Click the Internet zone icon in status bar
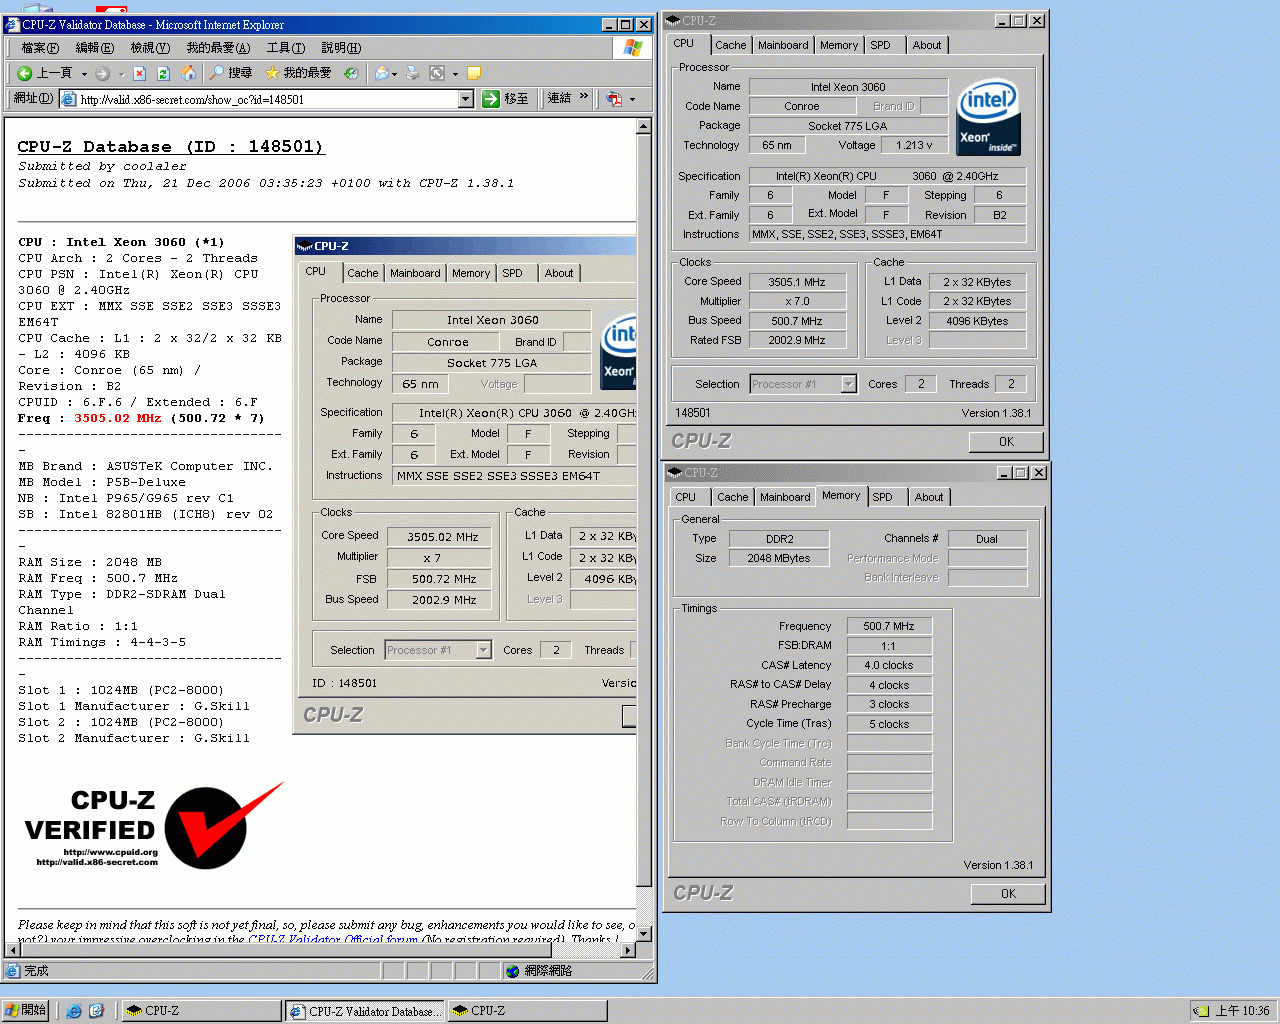The image size is (1280, 1024). click(x=513, y=971)
